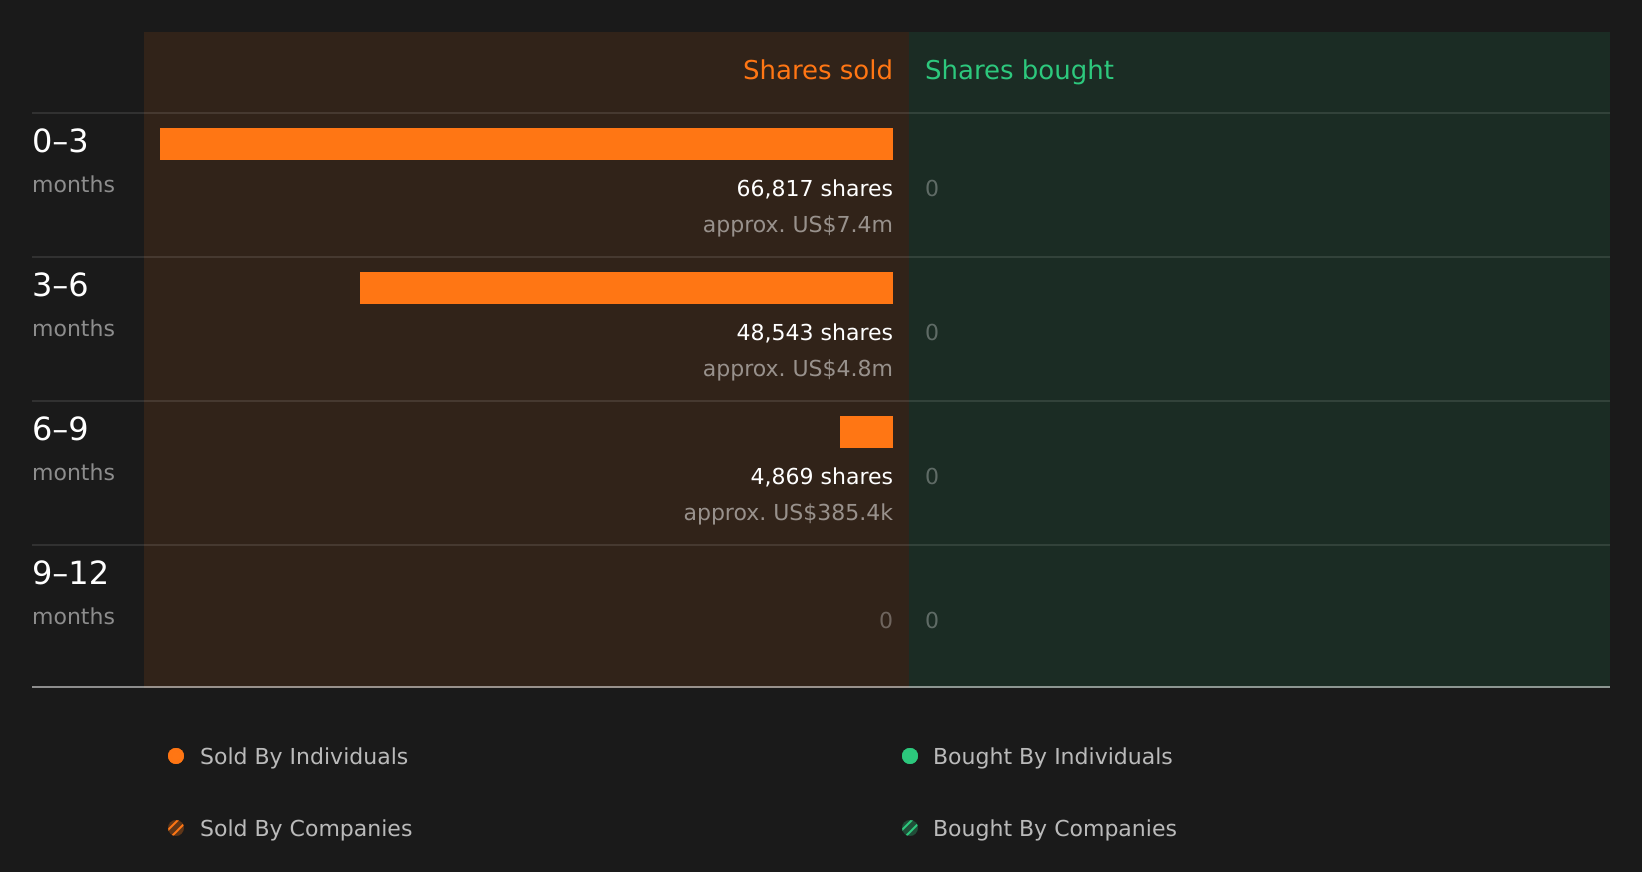1642x872 pixels.
Task: Click the 0–3 months row label
Action: pyautogui.click(x=73, y=161)
